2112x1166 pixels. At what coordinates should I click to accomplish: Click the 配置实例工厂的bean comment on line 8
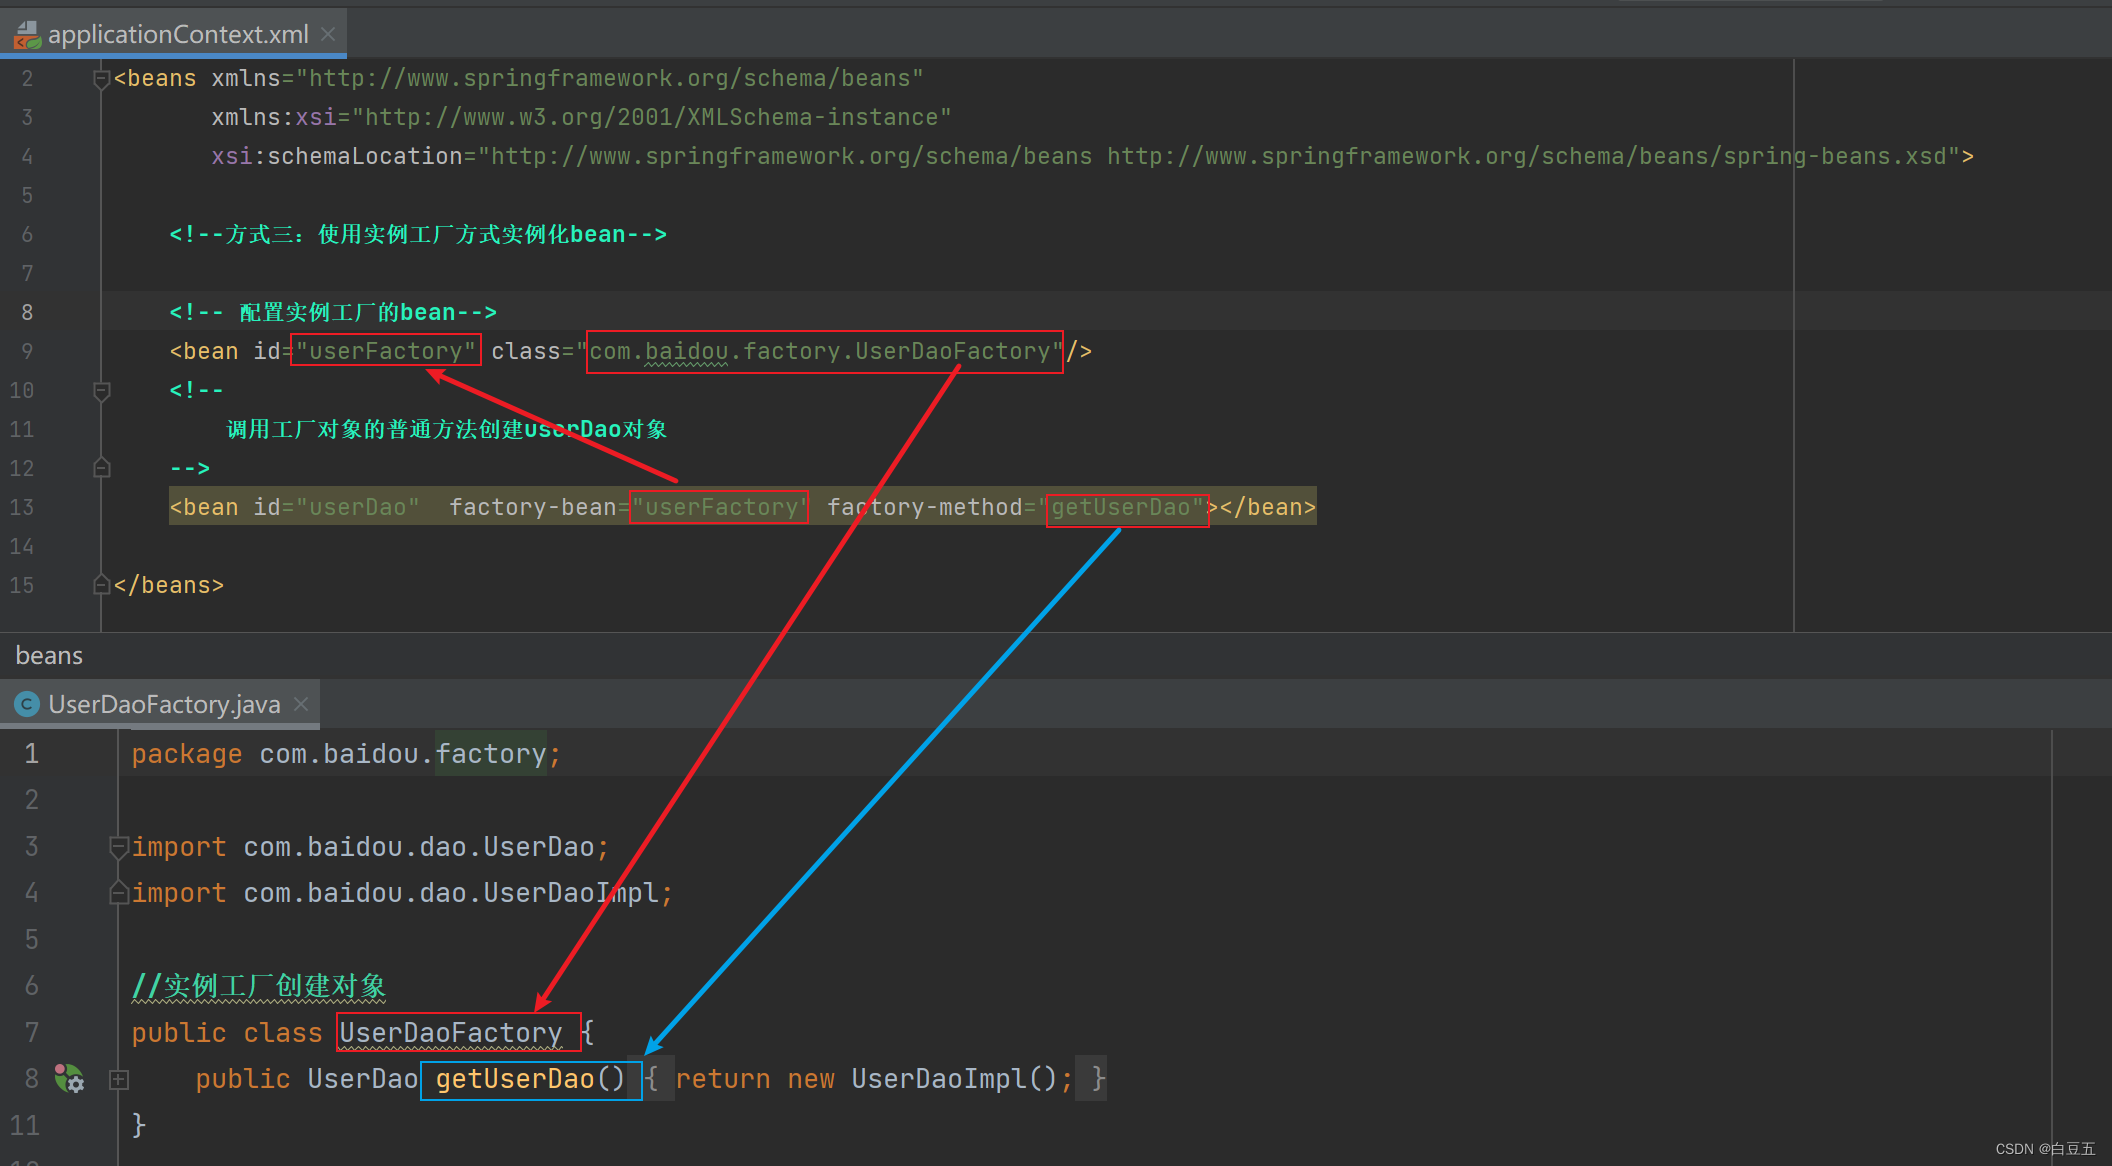coord(333,312)
